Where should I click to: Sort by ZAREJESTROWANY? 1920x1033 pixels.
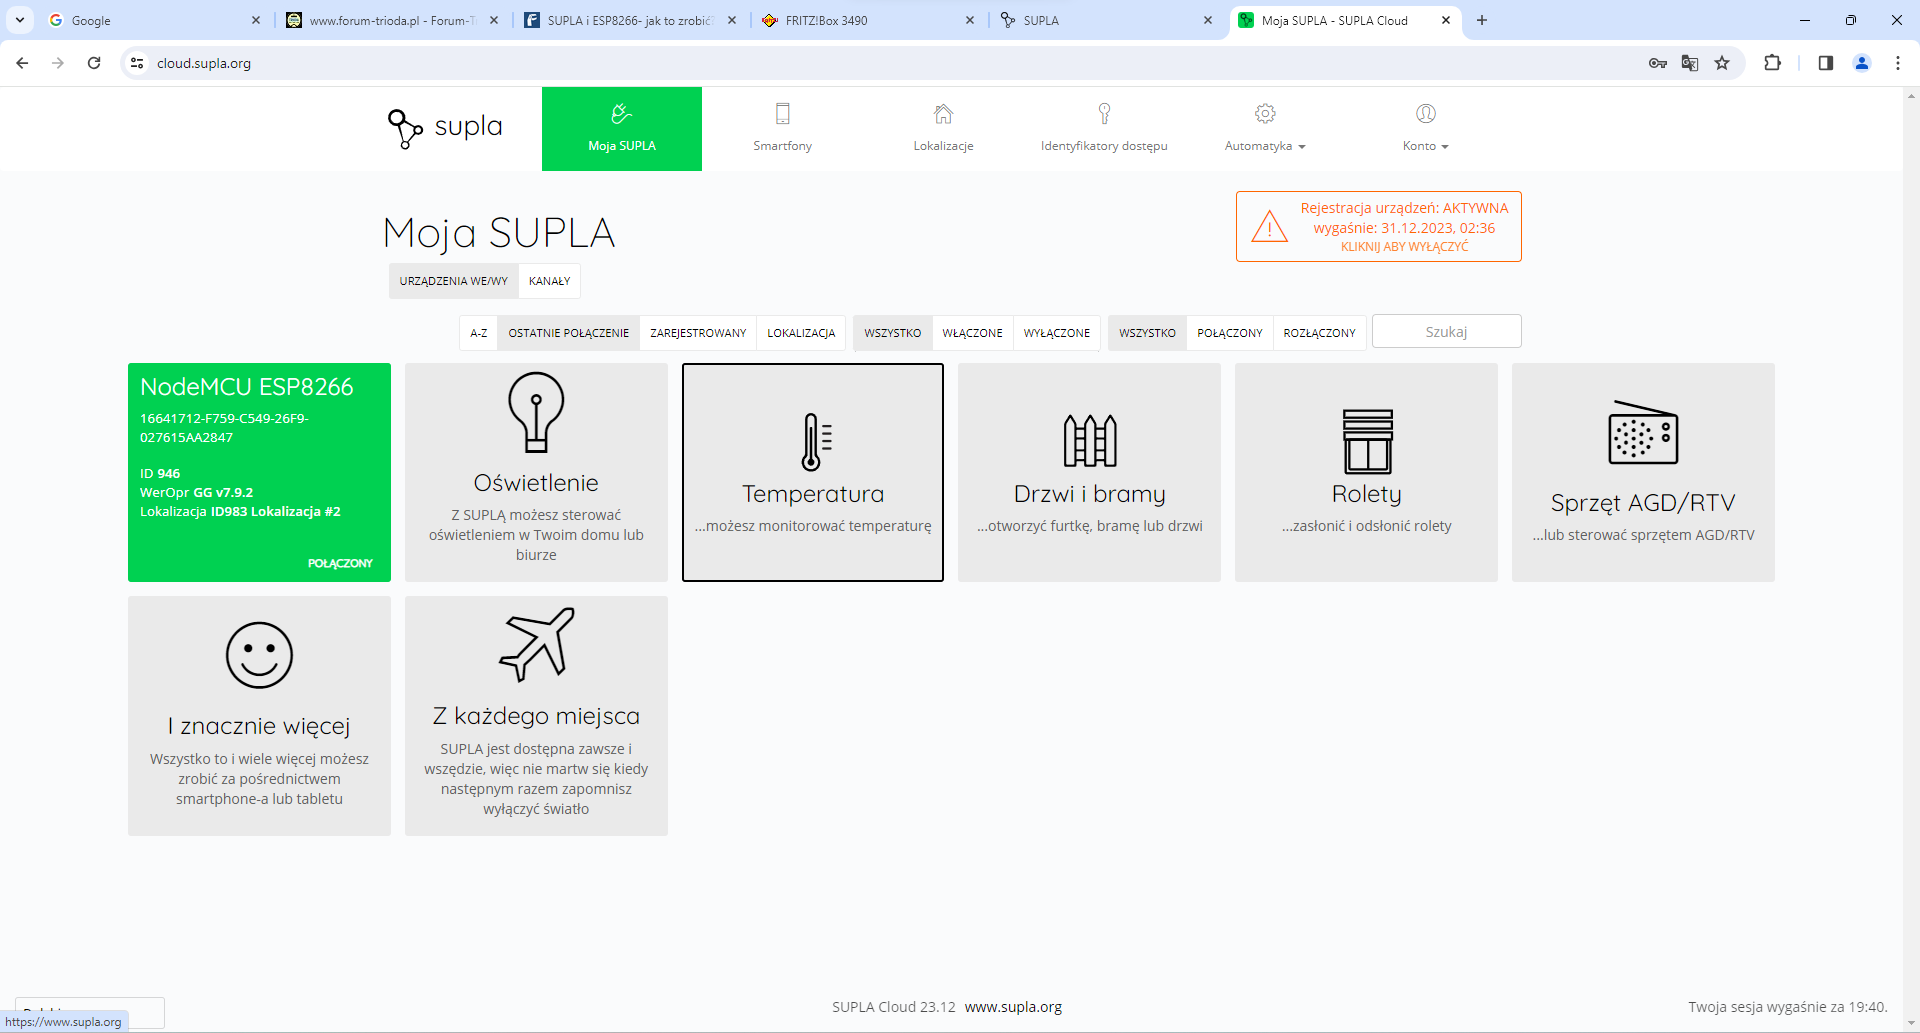(698, 333)
